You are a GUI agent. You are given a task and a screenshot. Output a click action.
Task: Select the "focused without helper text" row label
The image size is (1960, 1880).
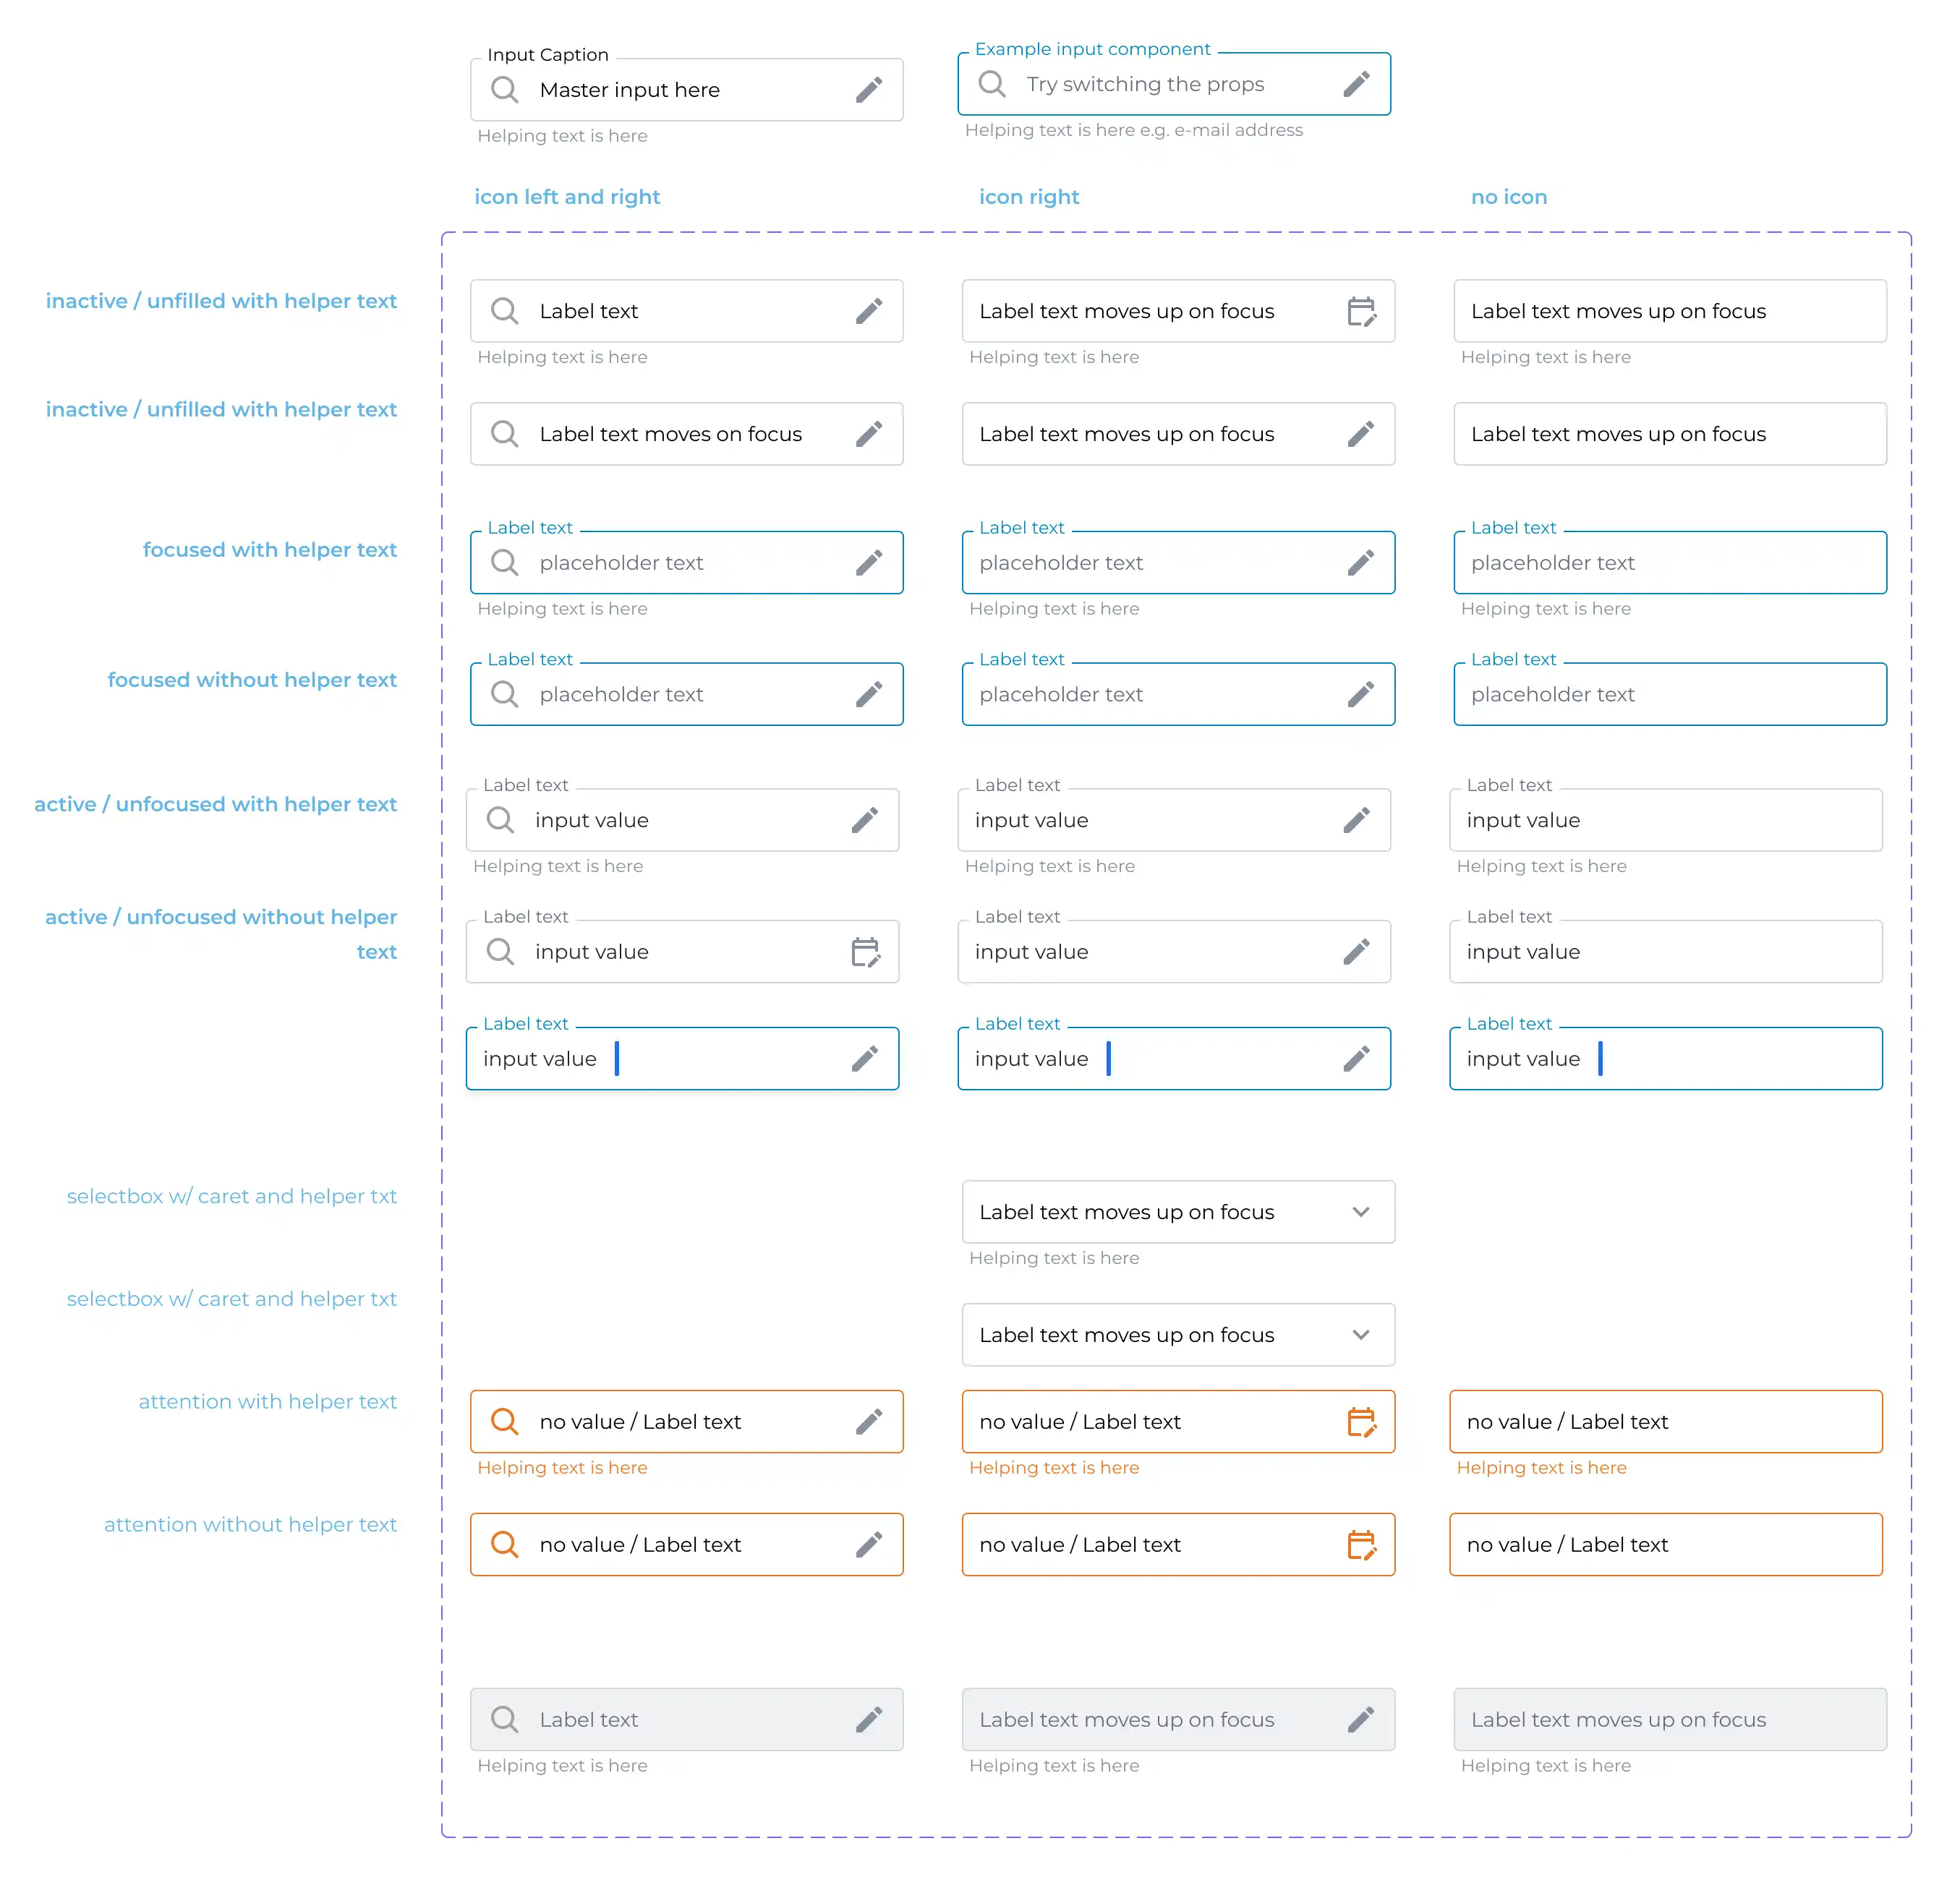pyautogui.click(x=252, y=680)
